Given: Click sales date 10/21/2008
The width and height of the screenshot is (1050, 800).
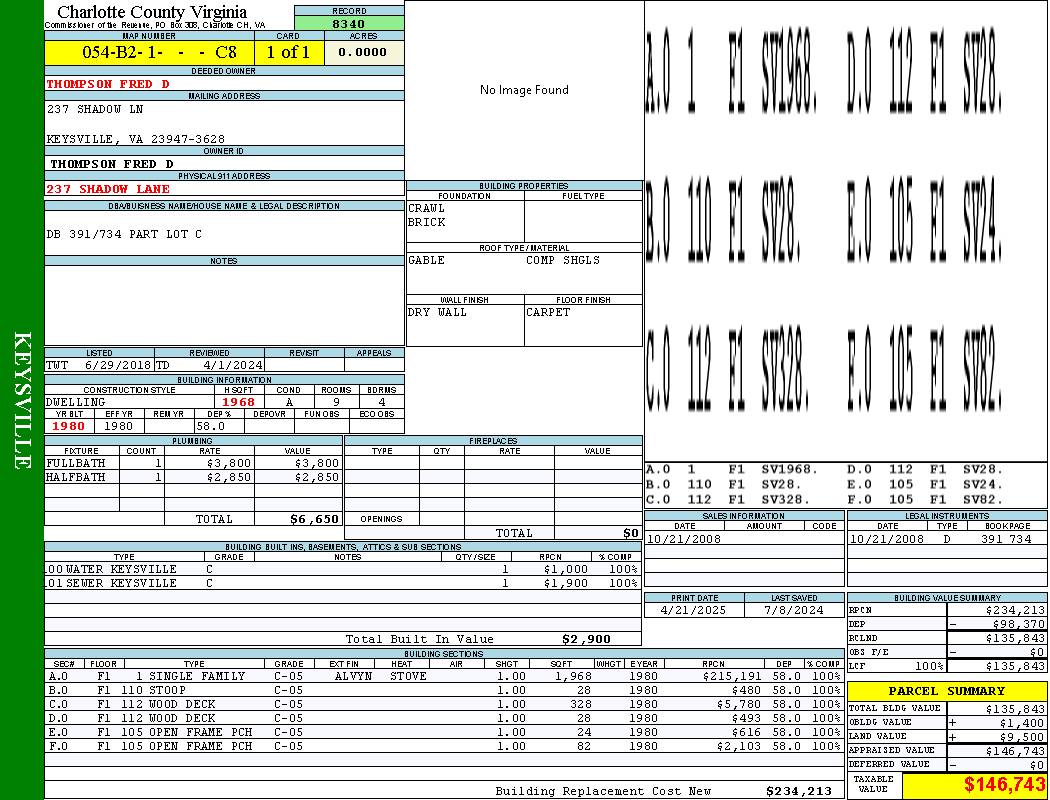Looking at the screenshot, I should tap(684, 539).
